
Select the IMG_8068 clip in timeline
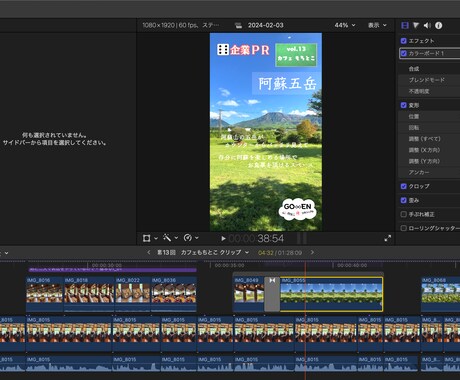440,294
